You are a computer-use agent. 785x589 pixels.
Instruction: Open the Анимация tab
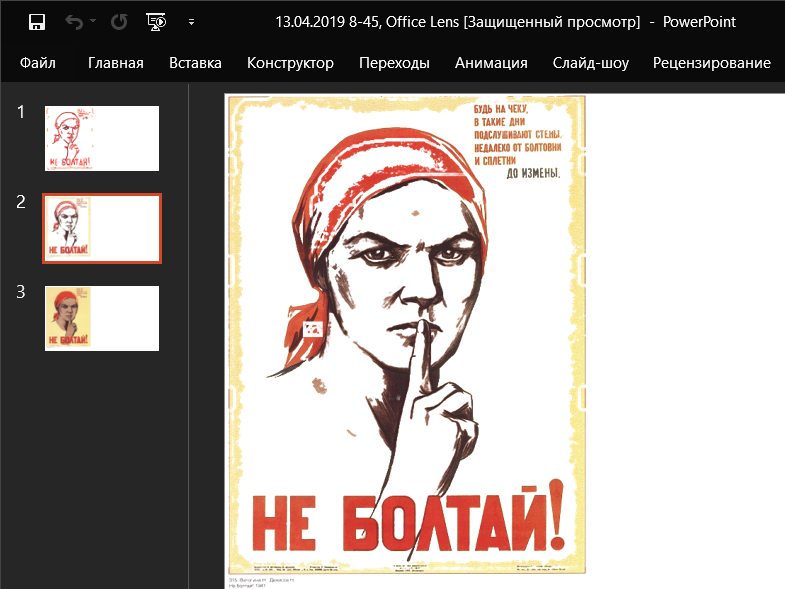(491, 63)
